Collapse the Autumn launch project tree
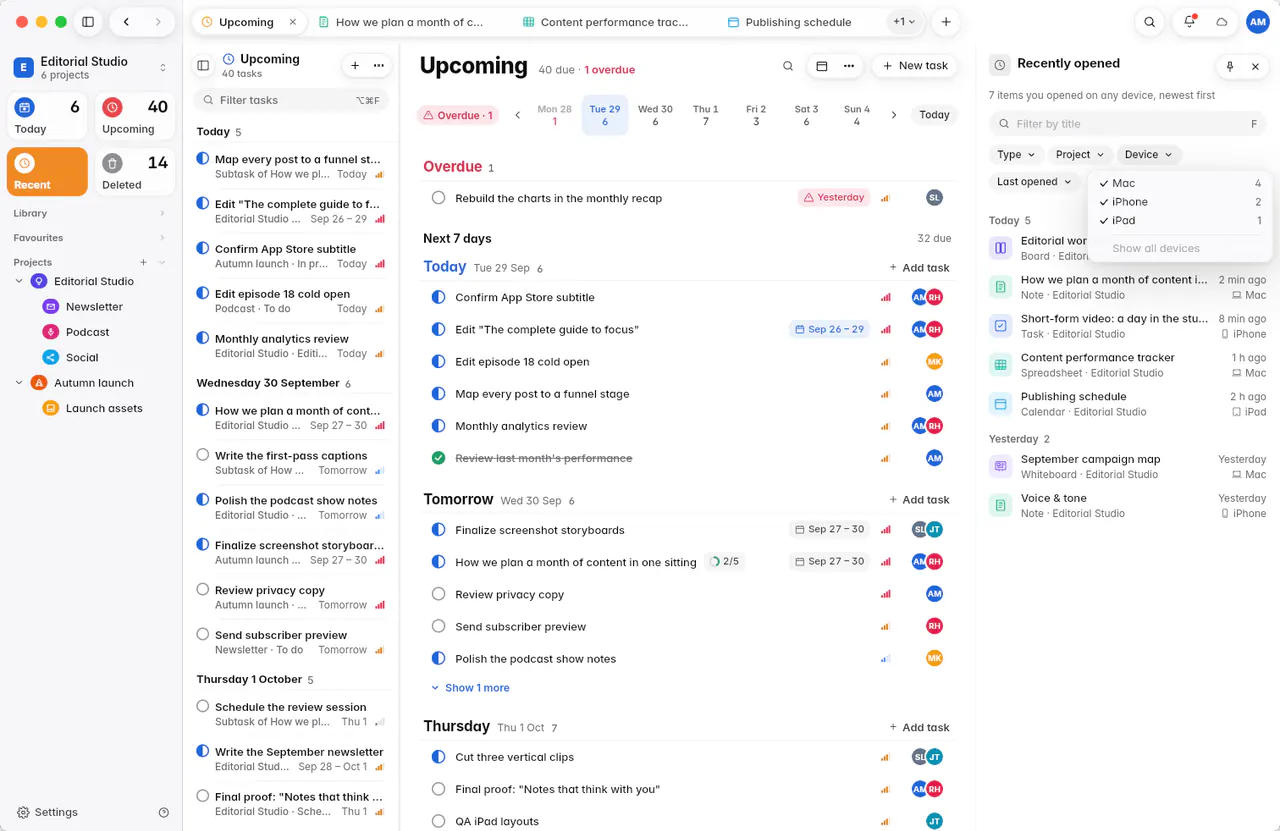This screenshot has width=1280, height=831. [x=19, y=383]
